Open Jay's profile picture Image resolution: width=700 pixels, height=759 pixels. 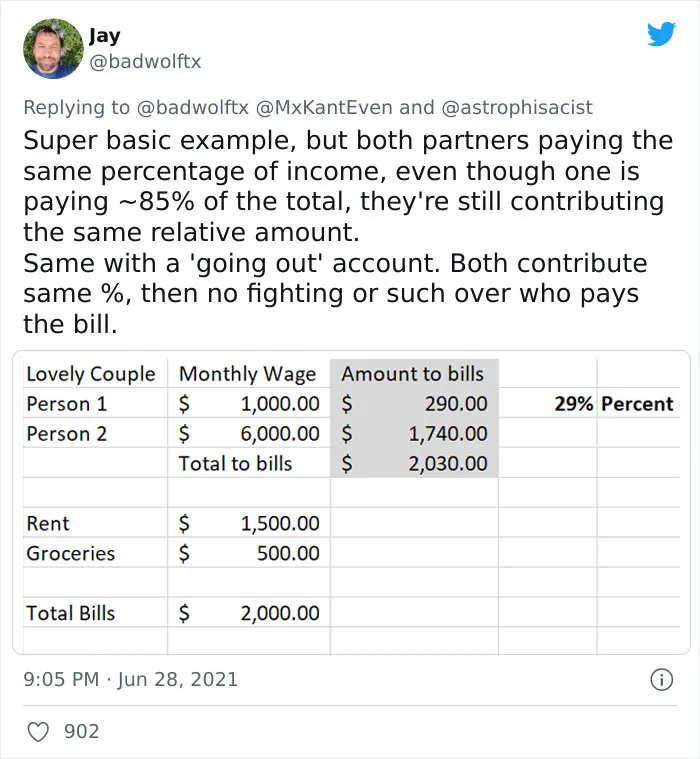coord(53,48)
